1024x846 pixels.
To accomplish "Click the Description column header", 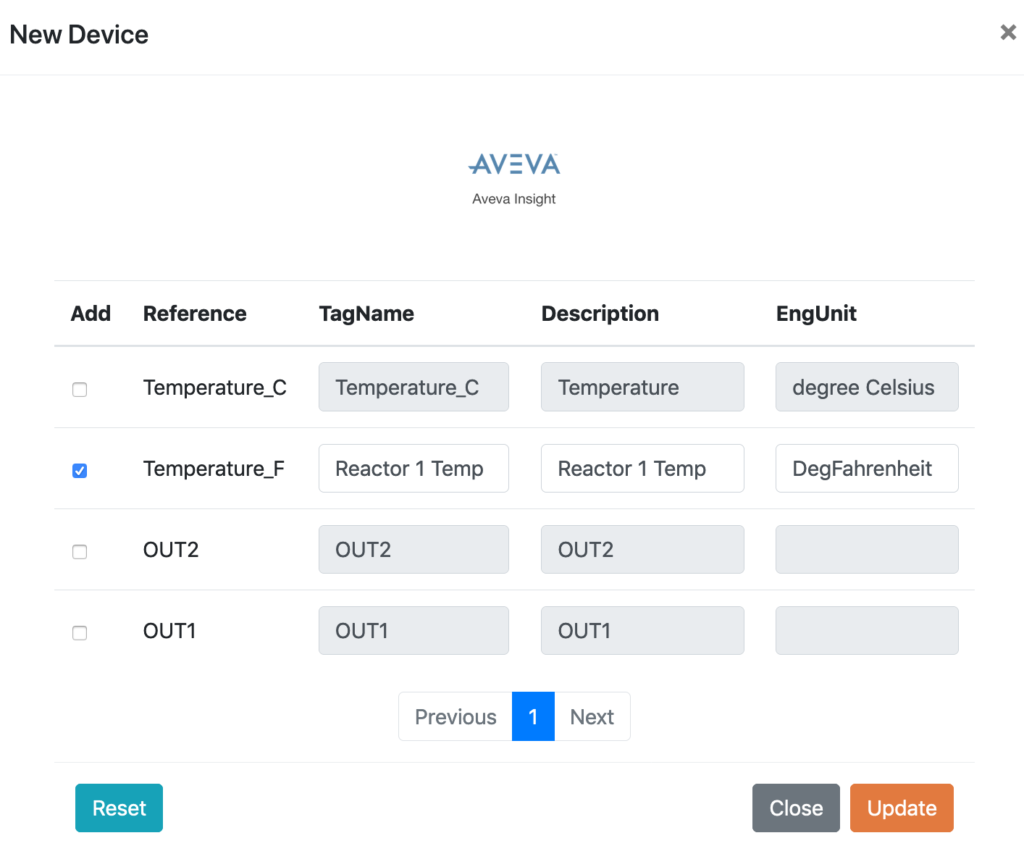I will (x=600, y=314).
